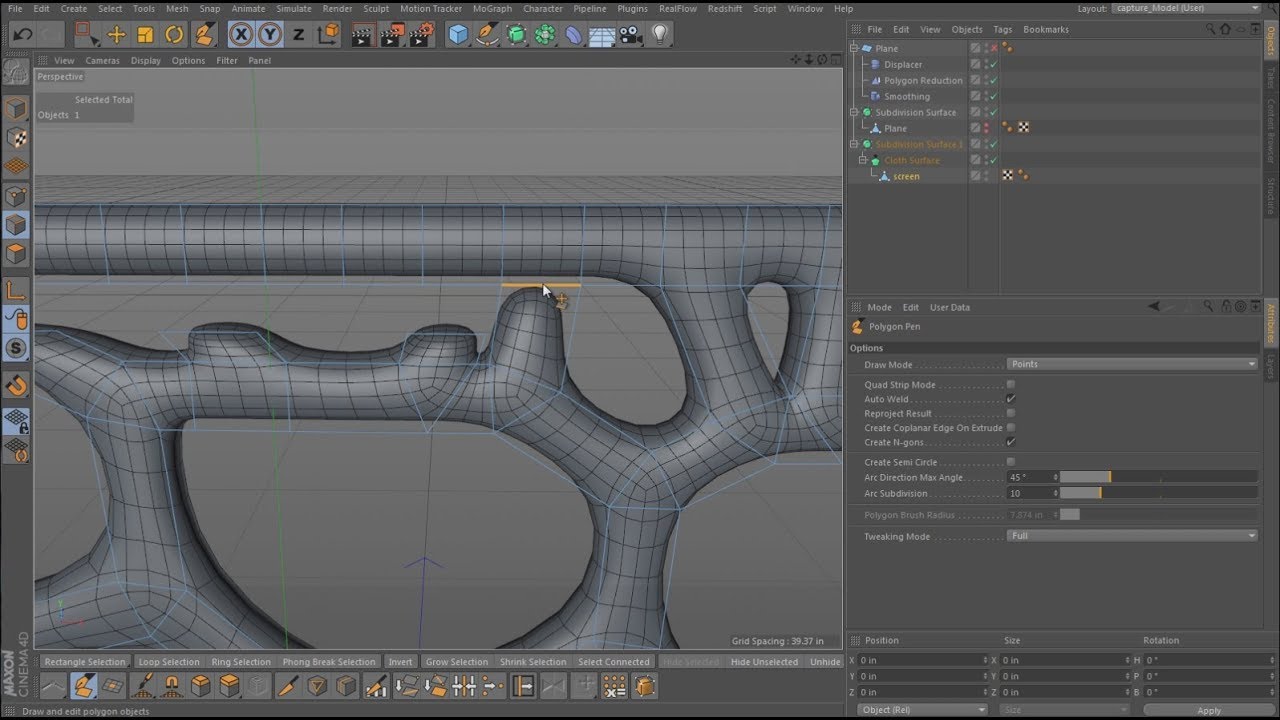Disable the Displacer enable checkmark
Image resolution: width=1280 pixels, height=720 pixels.
993,65
